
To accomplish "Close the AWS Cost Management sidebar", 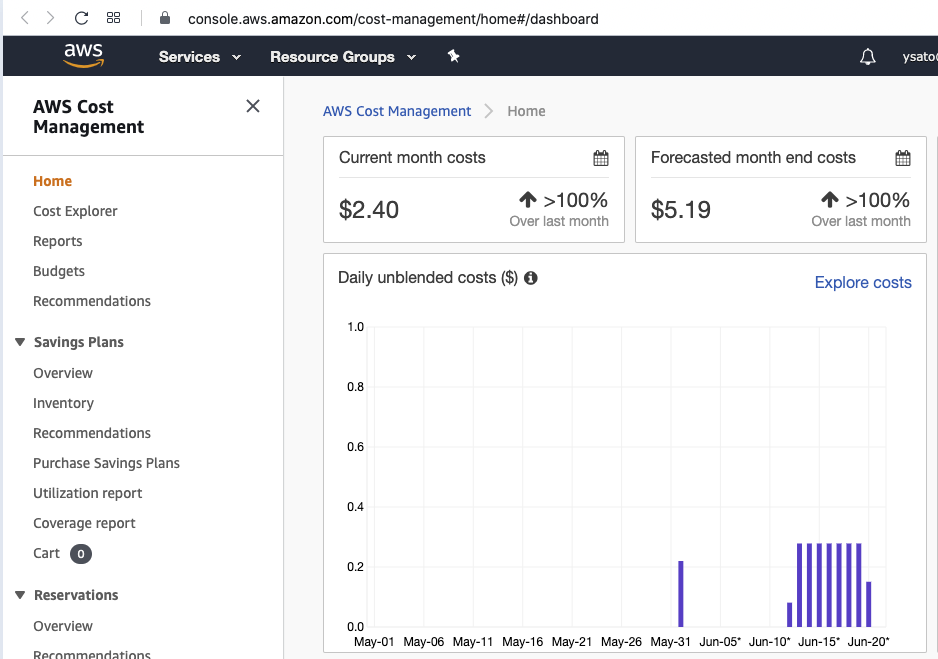I will click(253, 106).
